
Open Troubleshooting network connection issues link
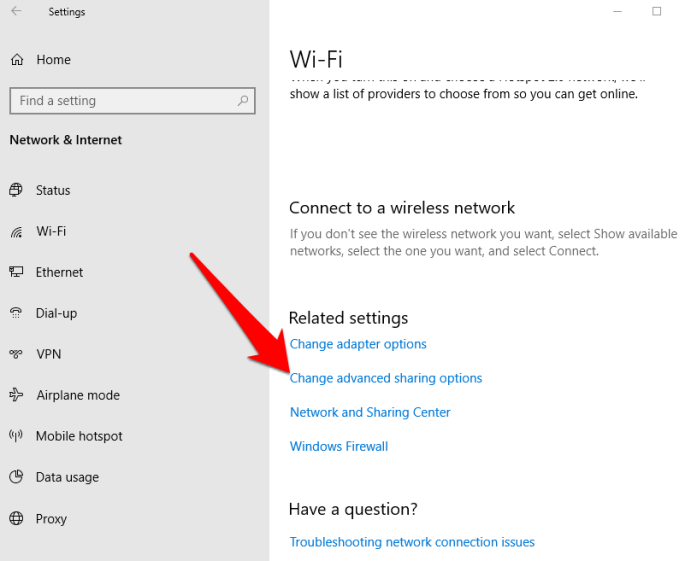click(x=412, y=542)
